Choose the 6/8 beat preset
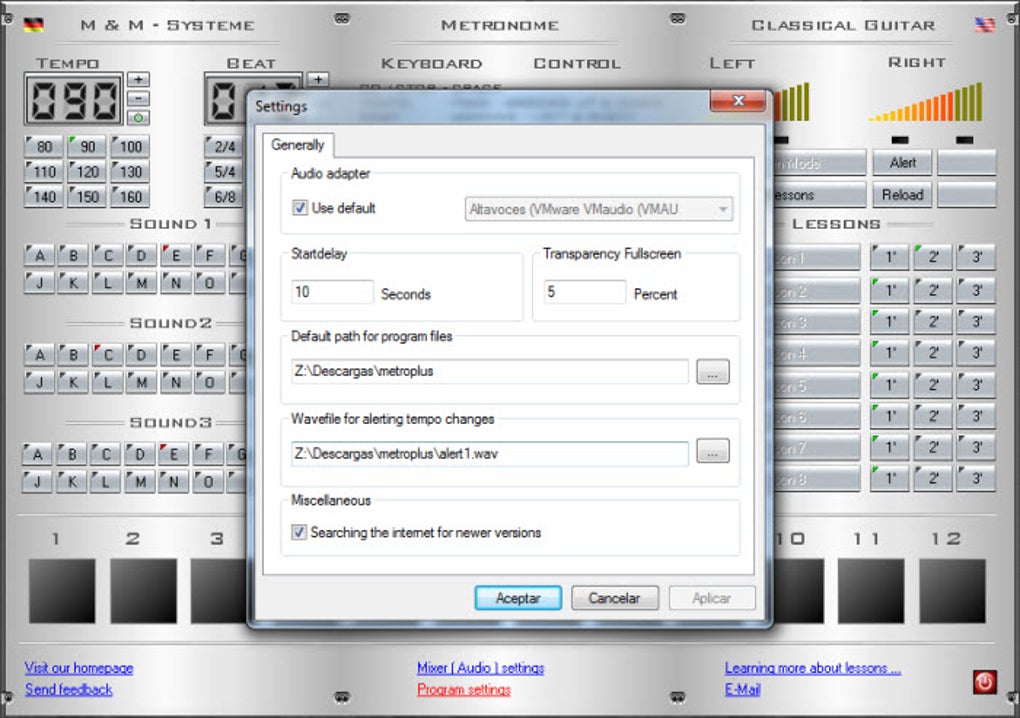 [x=225, y=196]
